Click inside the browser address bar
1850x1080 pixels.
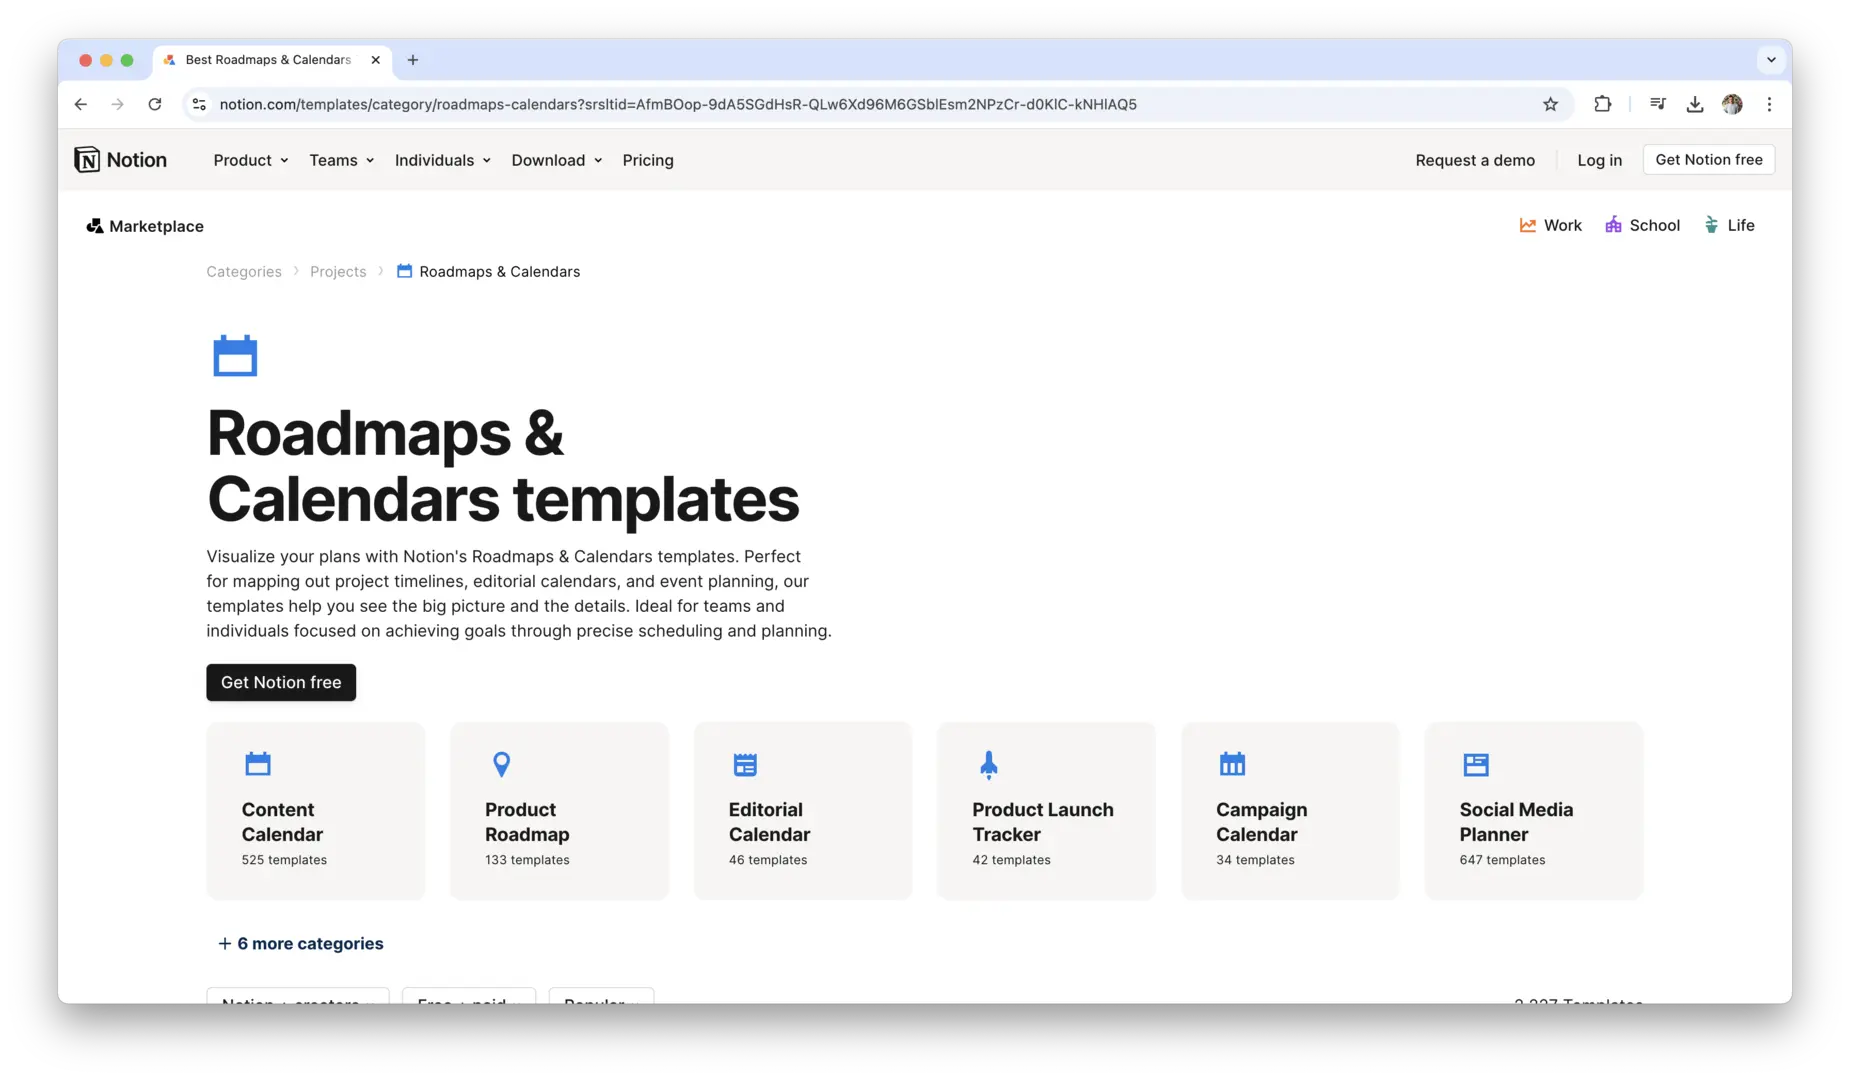click(700, 104)
